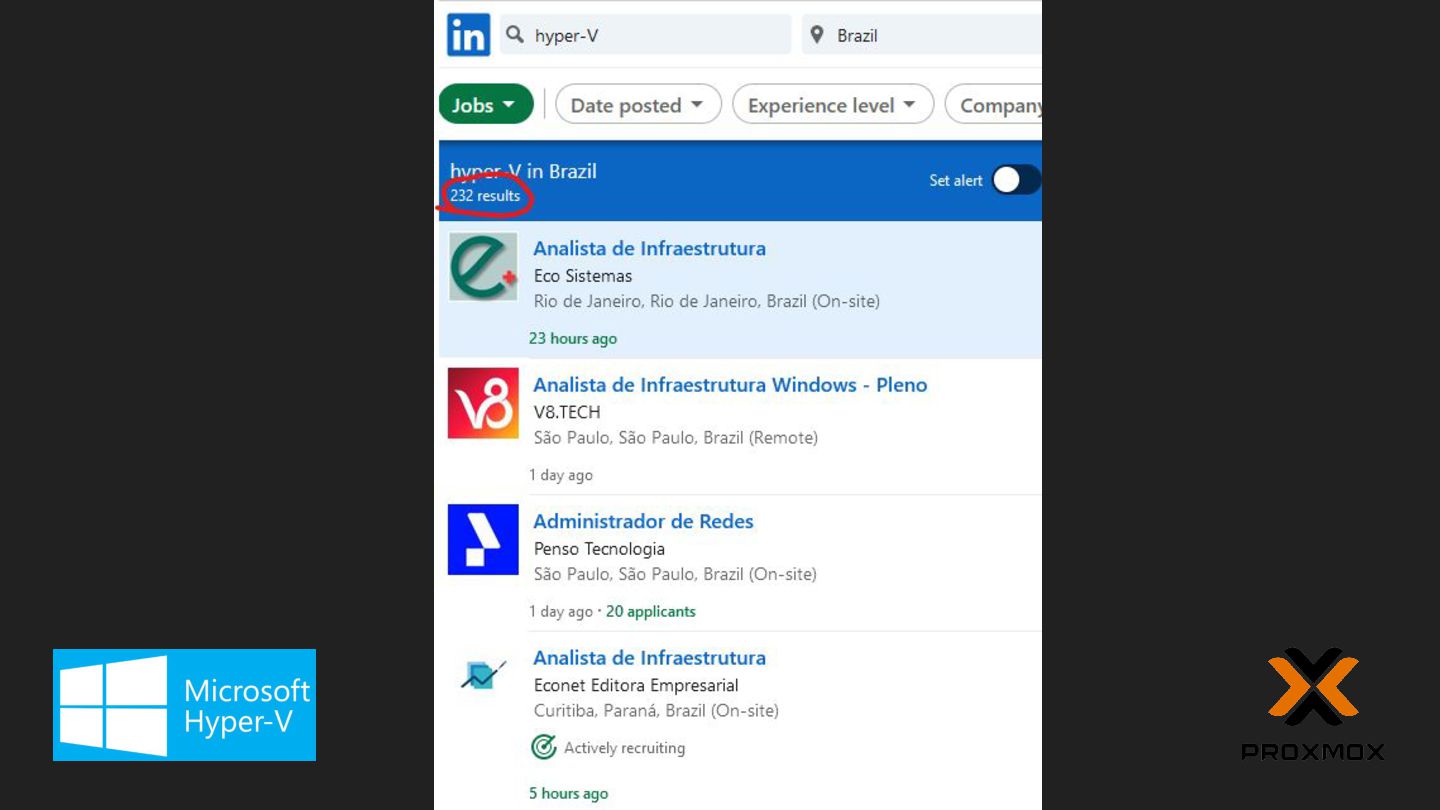Open the Company filter dropdown

(994, 104)
